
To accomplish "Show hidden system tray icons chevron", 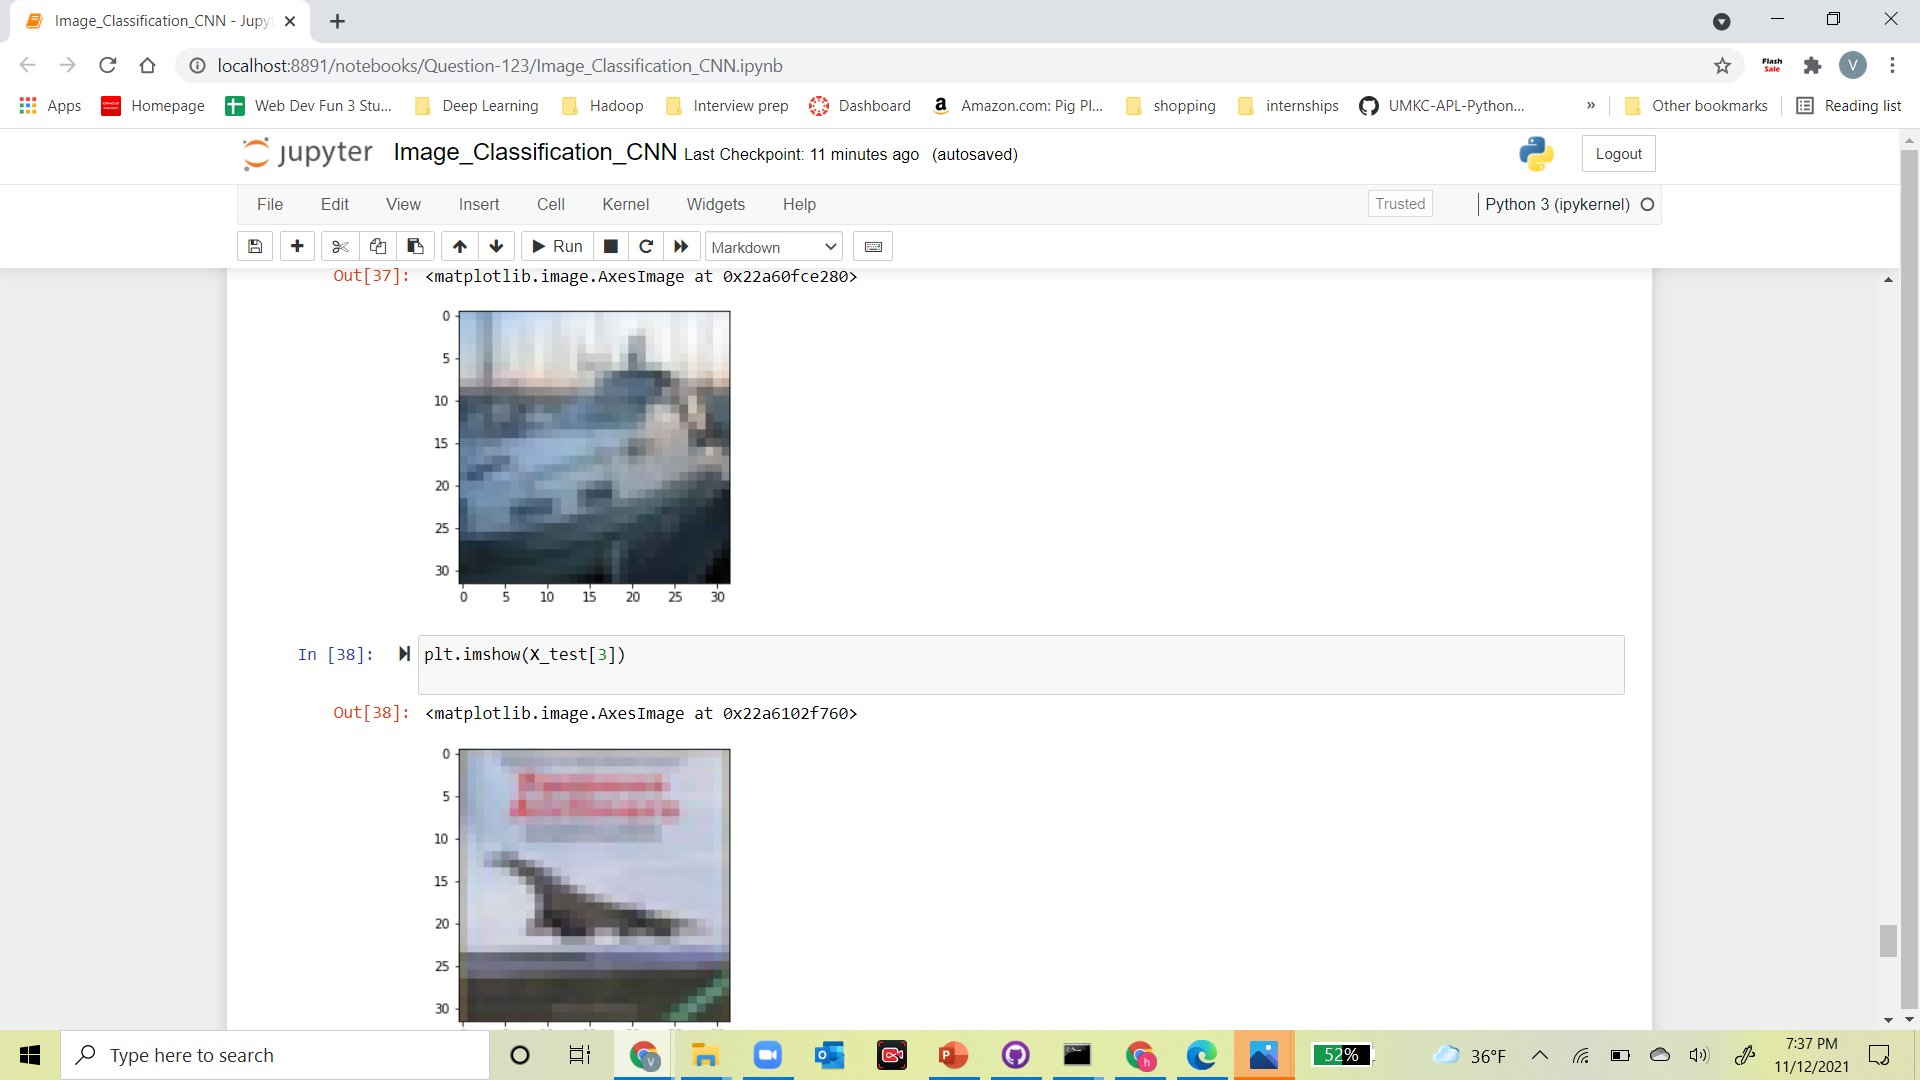I will [x=1540, y=1055].
